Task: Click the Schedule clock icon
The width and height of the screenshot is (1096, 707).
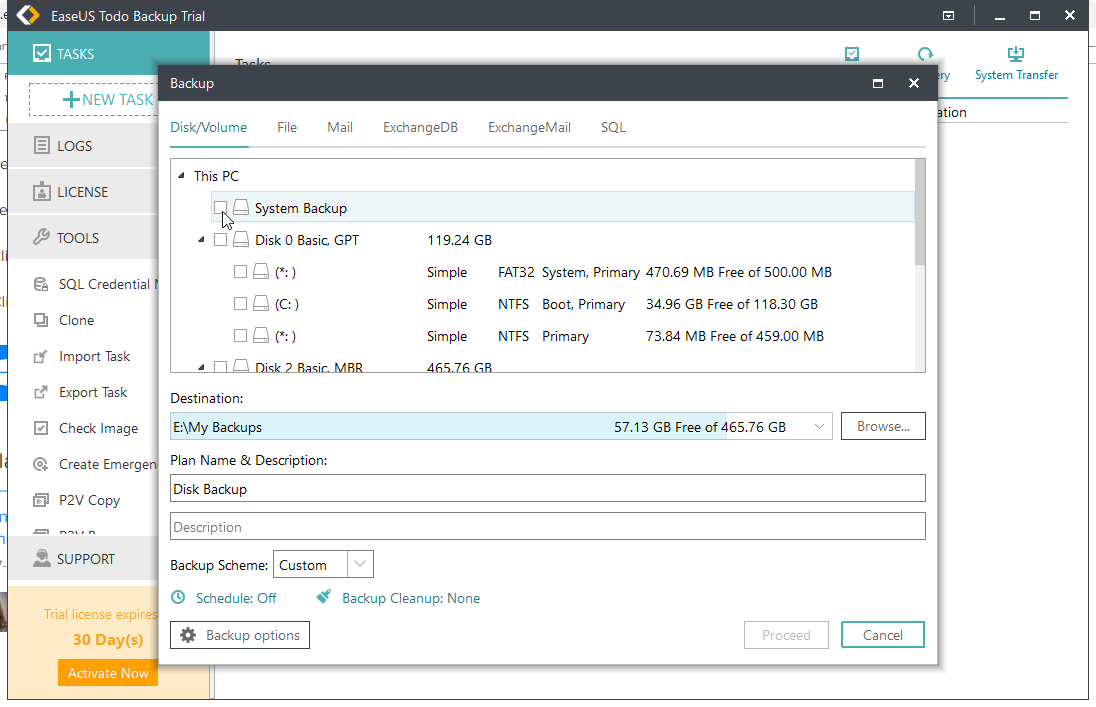Action: pyautogui.click(x=179, y=597)
